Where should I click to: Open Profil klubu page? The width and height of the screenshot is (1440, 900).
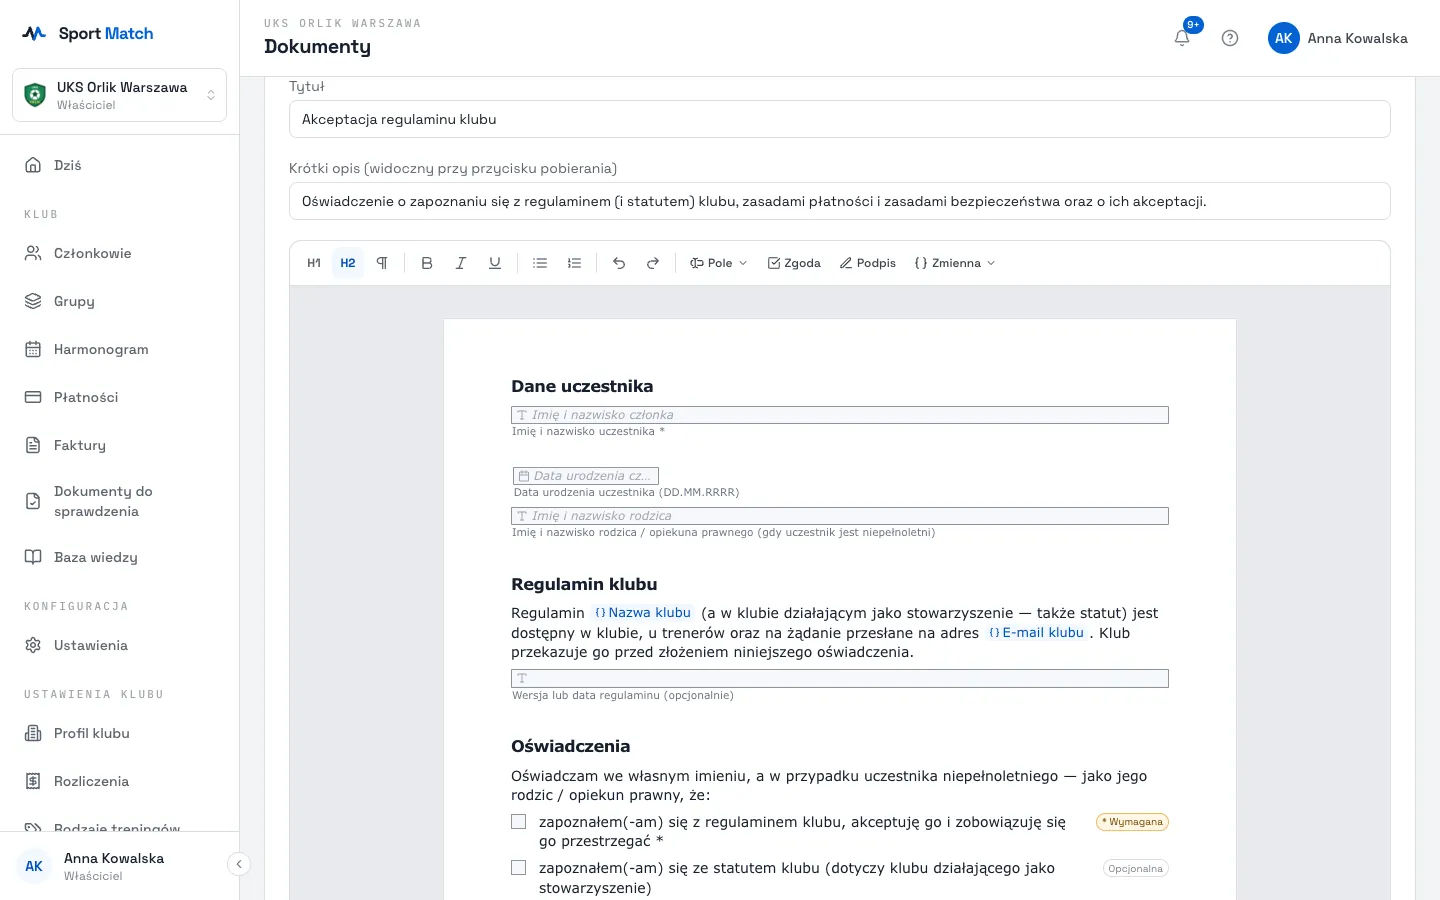120,733
